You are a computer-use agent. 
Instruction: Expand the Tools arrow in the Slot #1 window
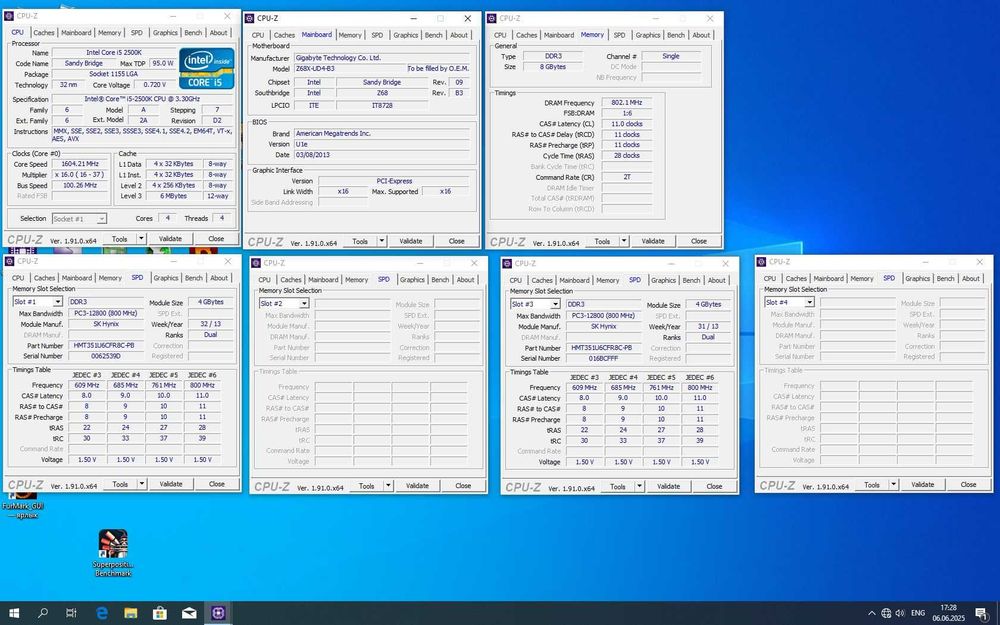pyautogui.click(x=142, y=484)
